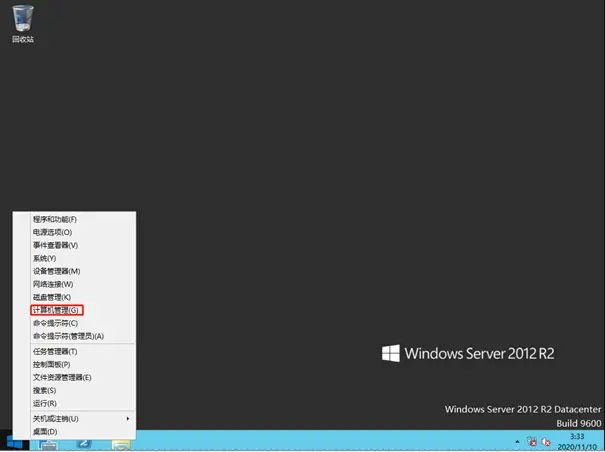Choose 磁盘管理(K) in the menu
Screen dimensions: 605x452
pos(74,297)
